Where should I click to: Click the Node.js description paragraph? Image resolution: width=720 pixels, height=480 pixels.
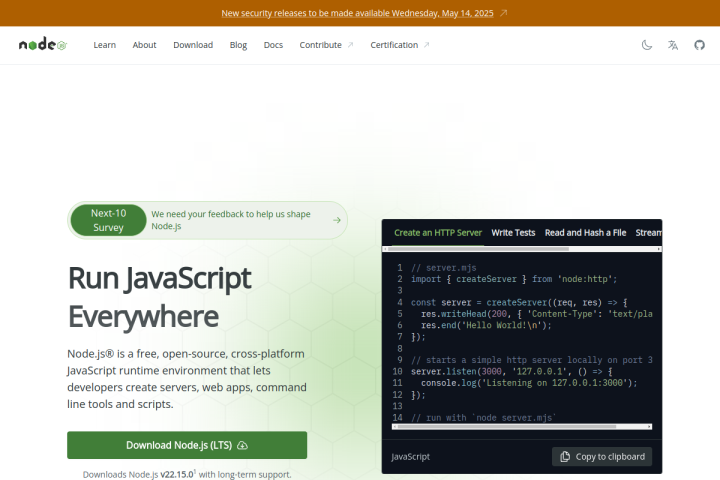187,379
